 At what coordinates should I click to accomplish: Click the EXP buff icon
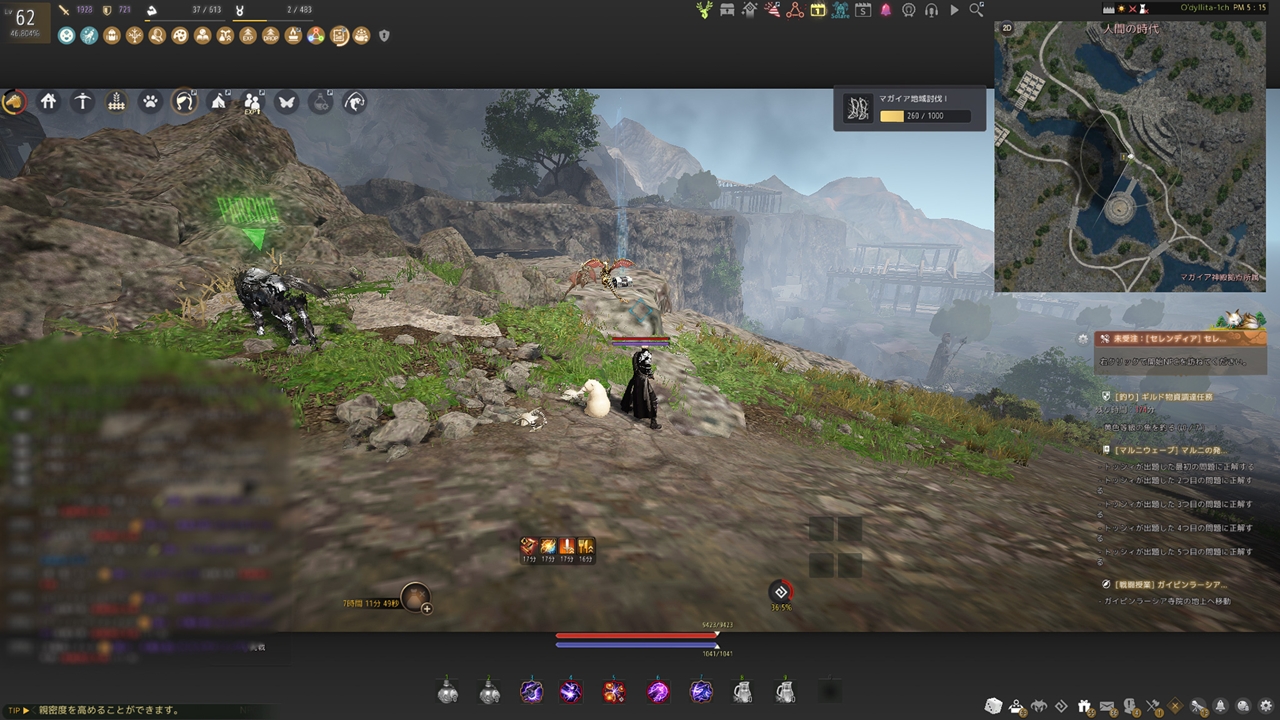tap(248, 36)
